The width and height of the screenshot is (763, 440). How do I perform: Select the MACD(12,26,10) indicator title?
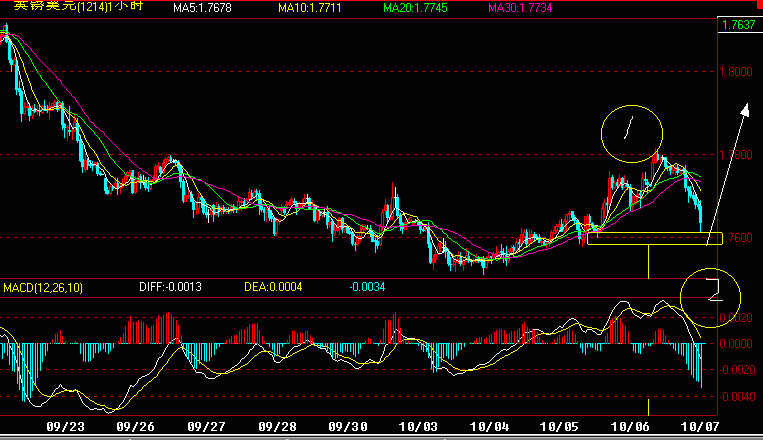[43, 288]
